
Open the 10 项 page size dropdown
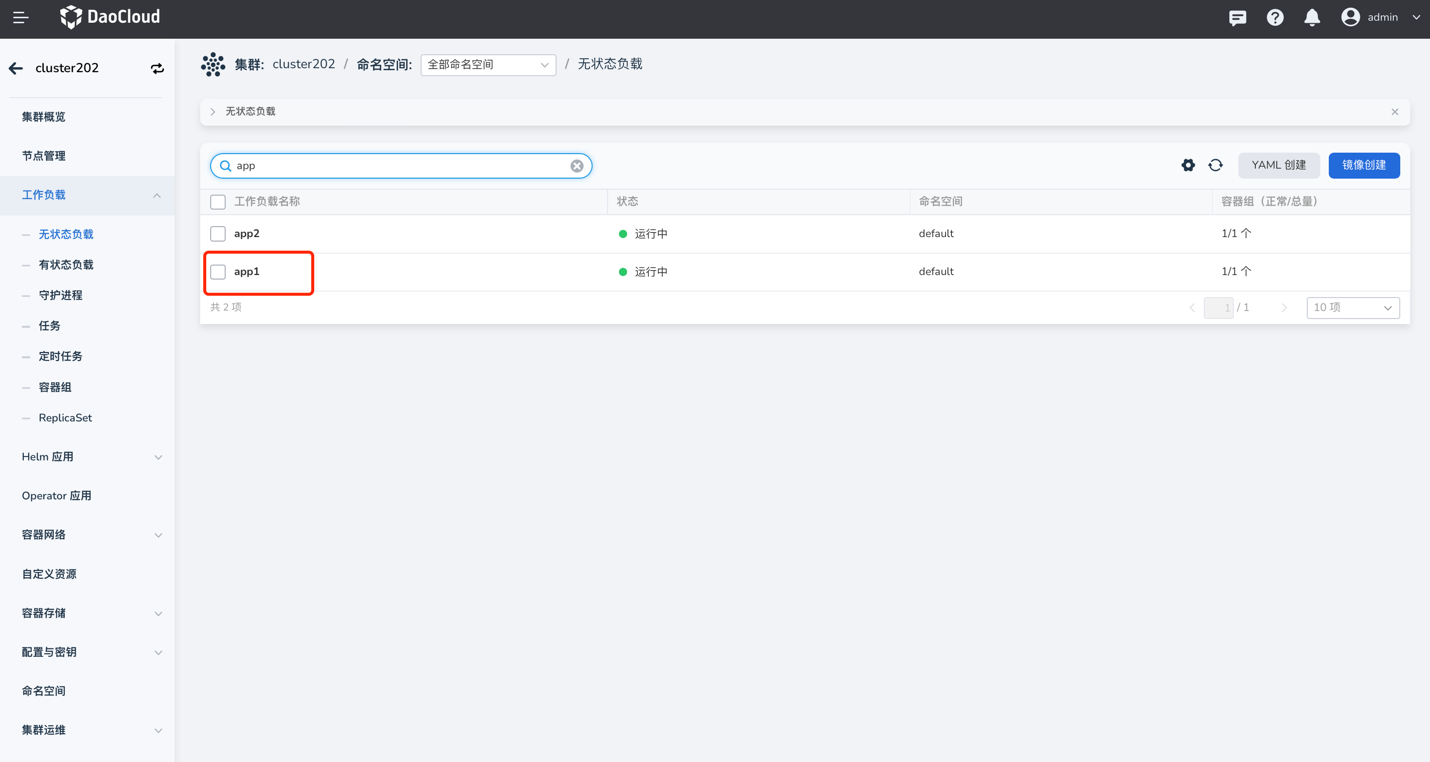1352,308
